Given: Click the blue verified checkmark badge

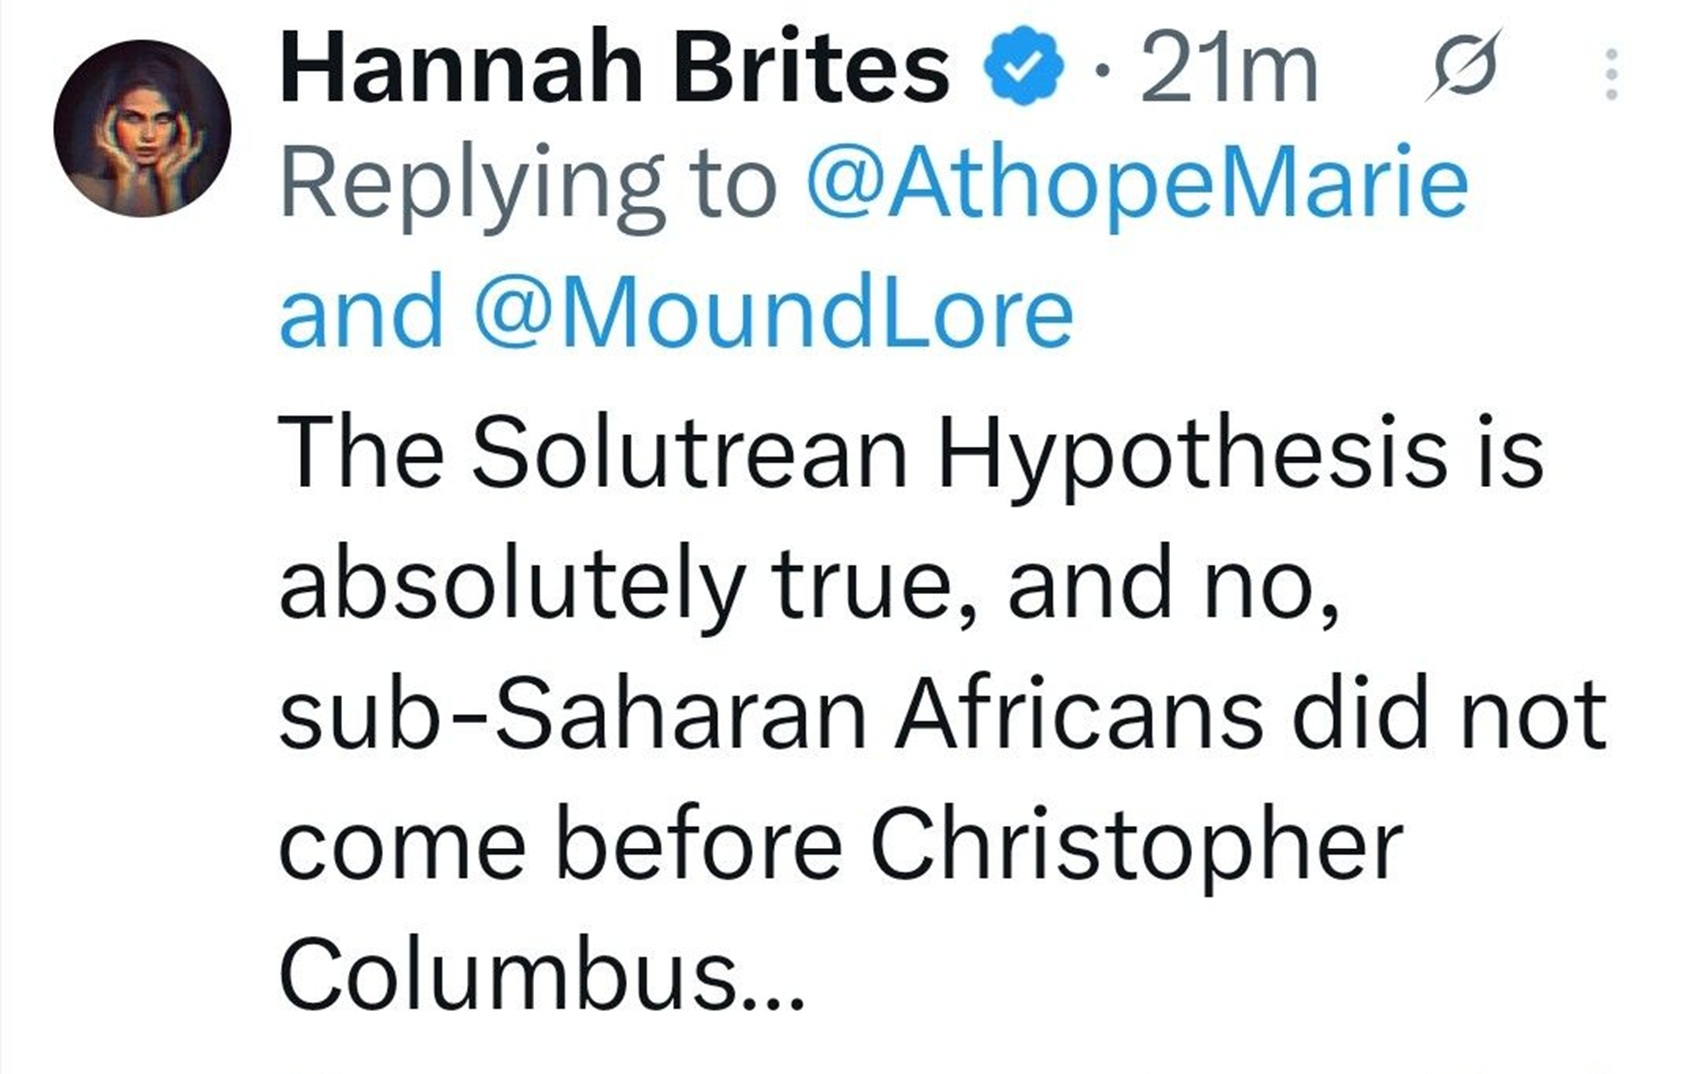Looking at the screenshot, I should pos(1021,67).
